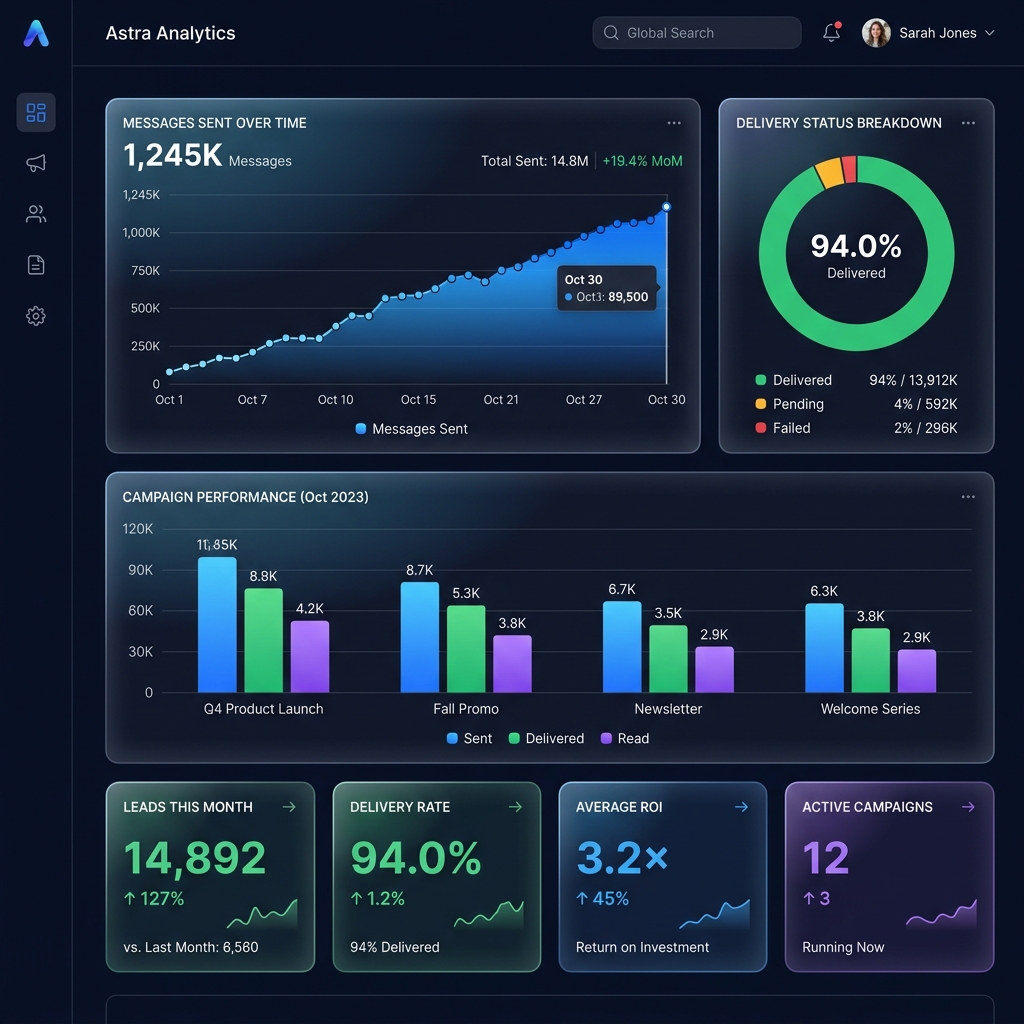1024x1024 pixels.
Task: Open the settings gear sidebar icon
Action: point(36,316)
